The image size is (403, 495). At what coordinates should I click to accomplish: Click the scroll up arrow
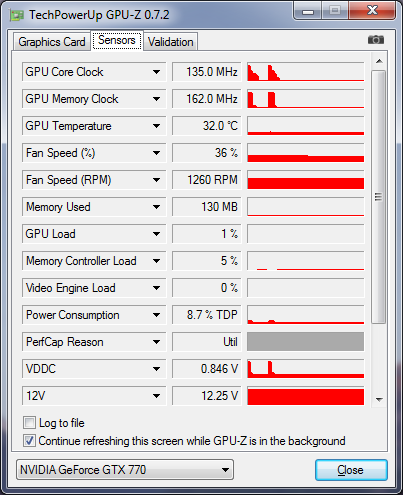coord(379,61)
